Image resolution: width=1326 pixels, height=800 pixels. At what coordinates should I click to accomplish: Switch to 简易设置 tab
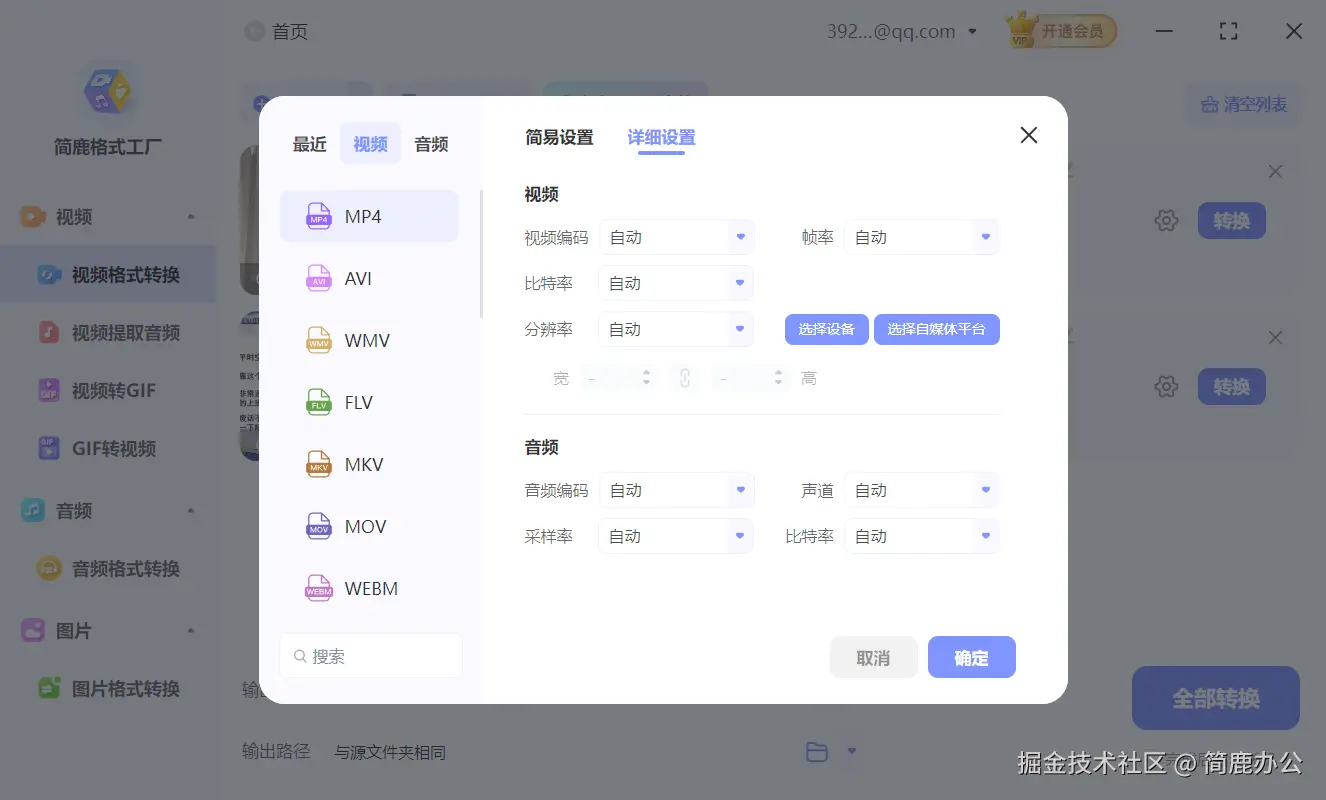(559, 138)
